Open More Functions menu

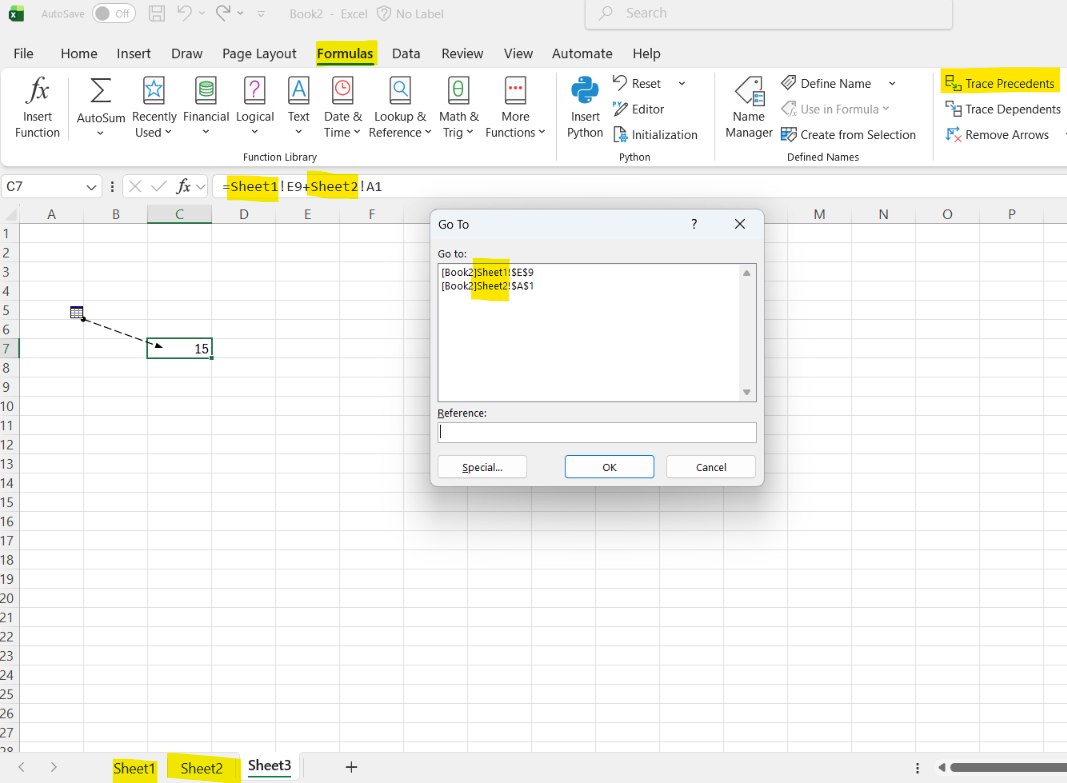(x=515, y=107)
